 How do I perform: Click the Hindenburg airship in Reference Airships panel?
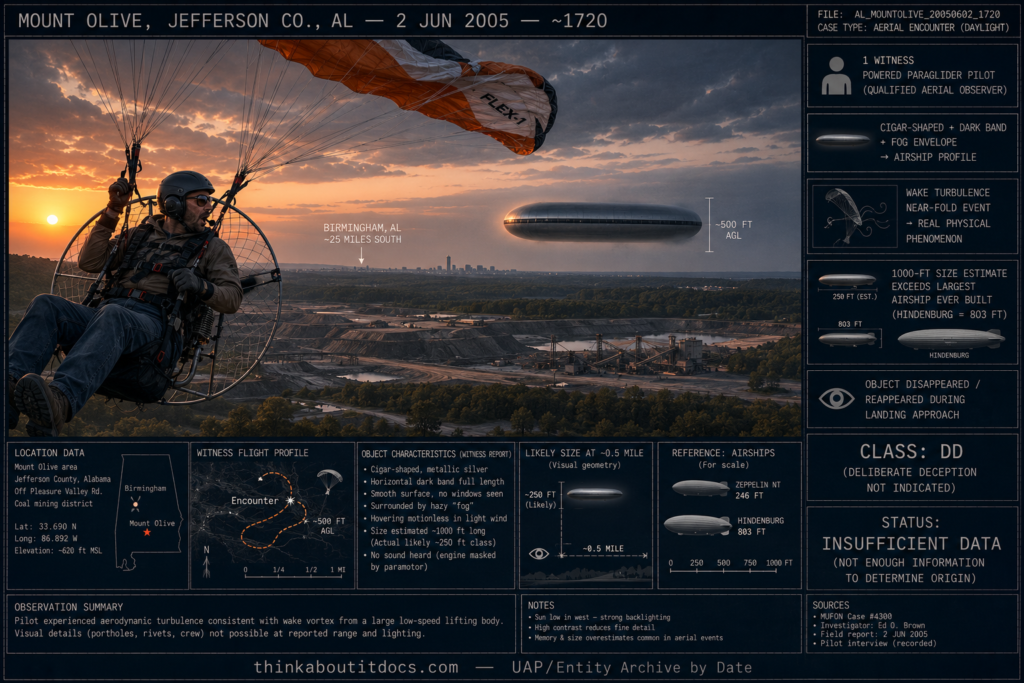point(697,525)
